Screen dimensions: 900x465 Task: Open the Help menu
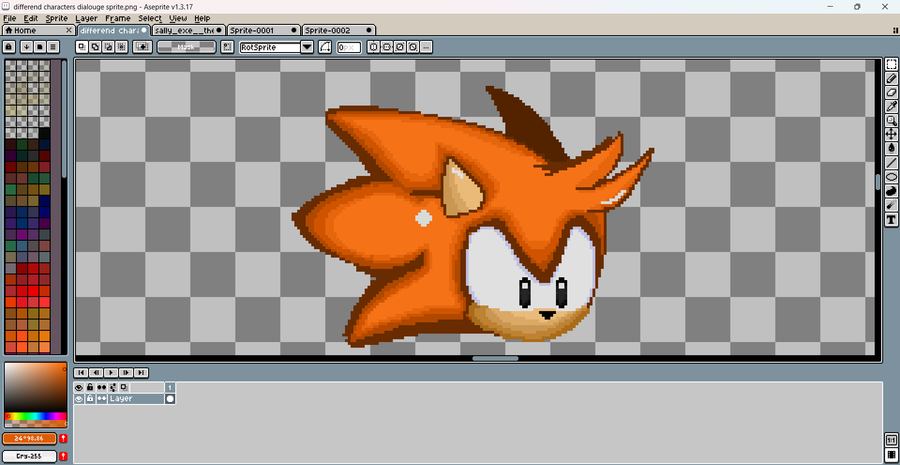click(x=202, y=18)
